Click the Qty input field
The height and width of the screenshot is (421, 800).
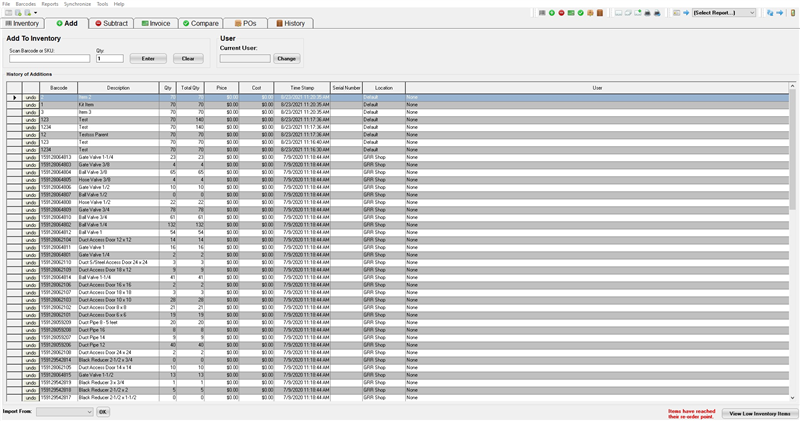[110, 59]
